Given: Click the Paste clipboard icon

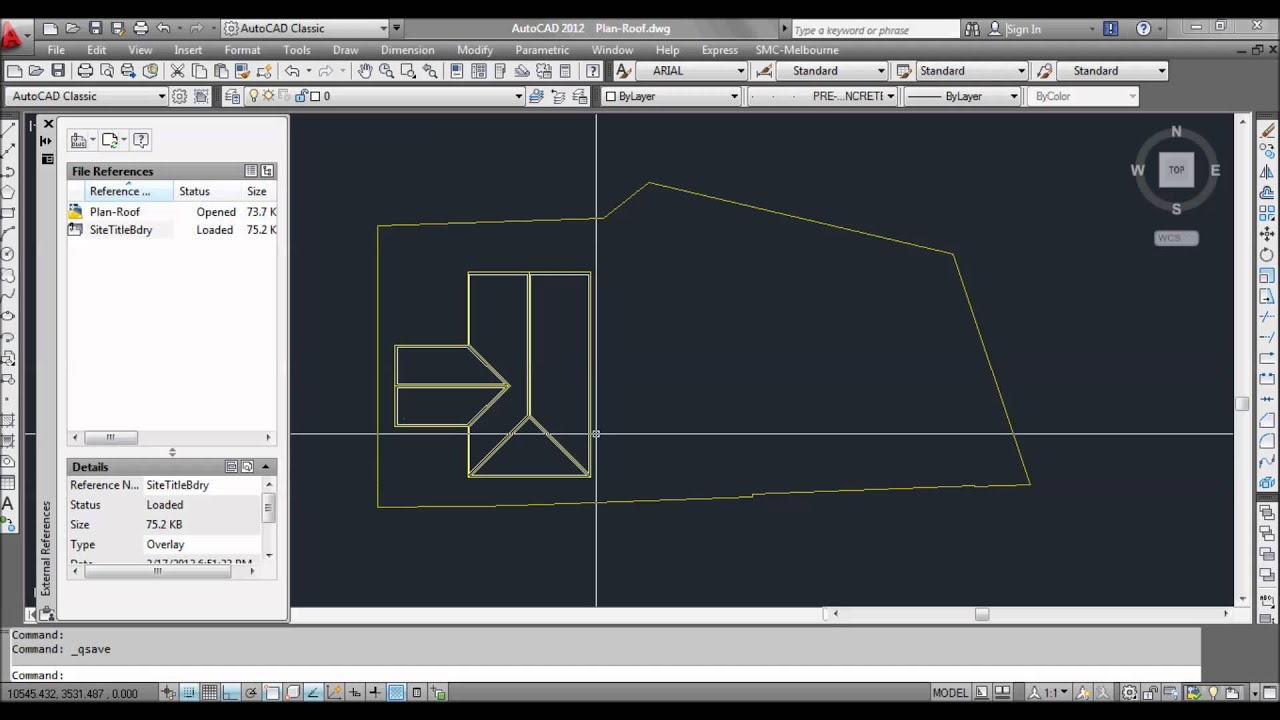Looking at the screenshot, I should click(x=221, y=71).
